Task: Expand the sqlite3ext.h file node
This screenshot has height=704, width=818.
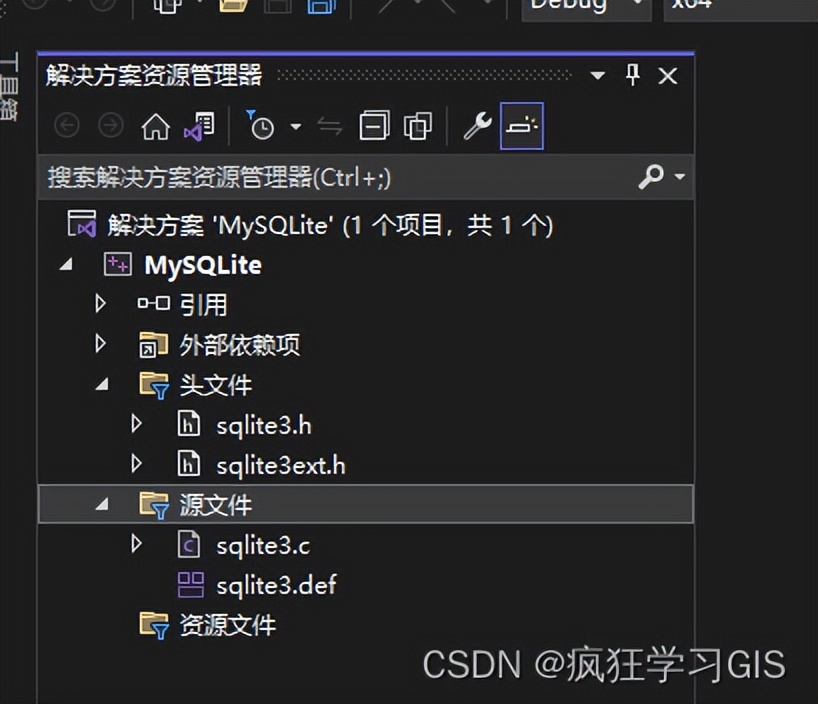Action: coord(137,463)
